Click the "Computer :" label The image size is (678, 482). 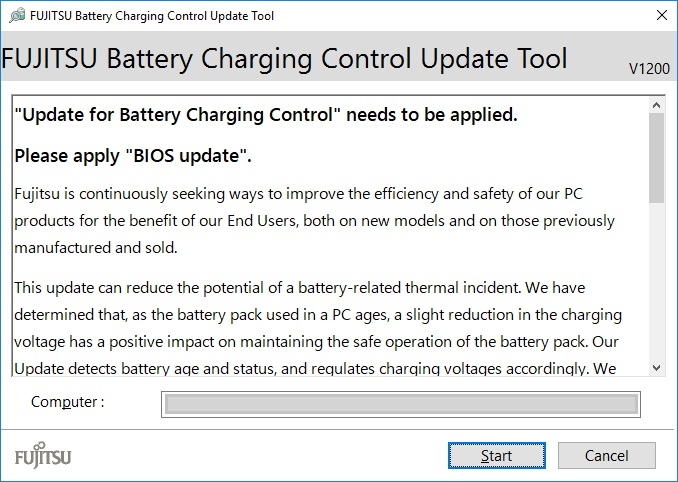coord(67,402)
